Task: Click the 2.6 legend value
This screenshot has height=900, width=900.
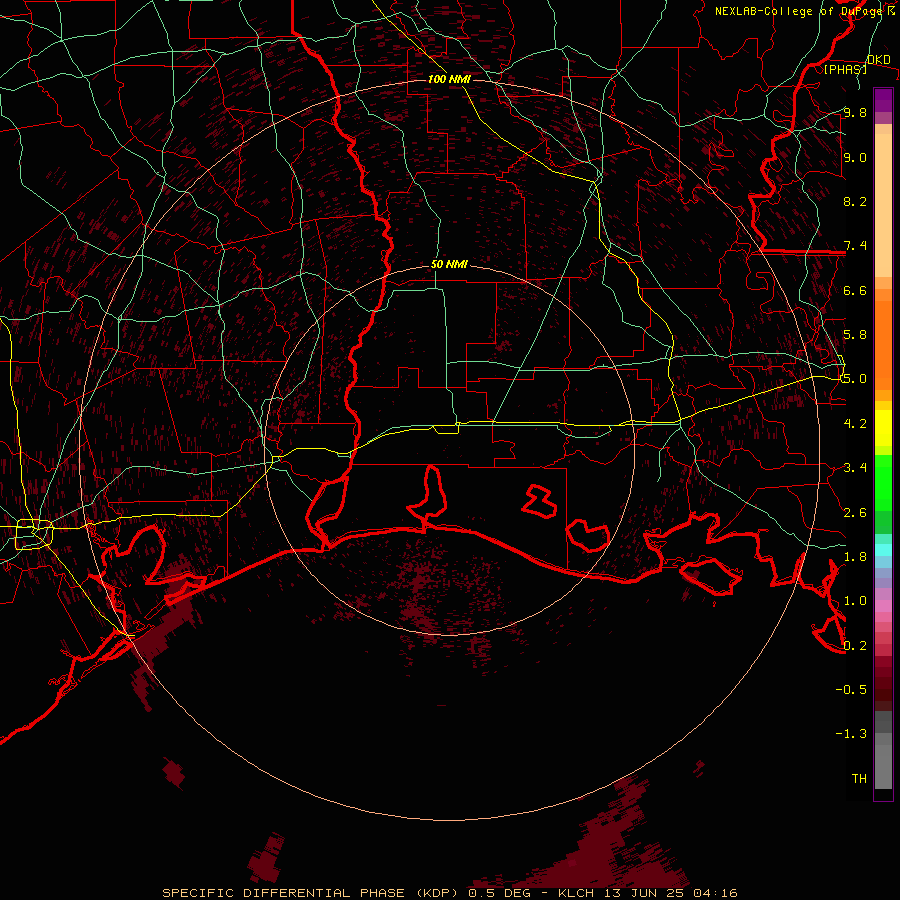Action: (855, 513)
